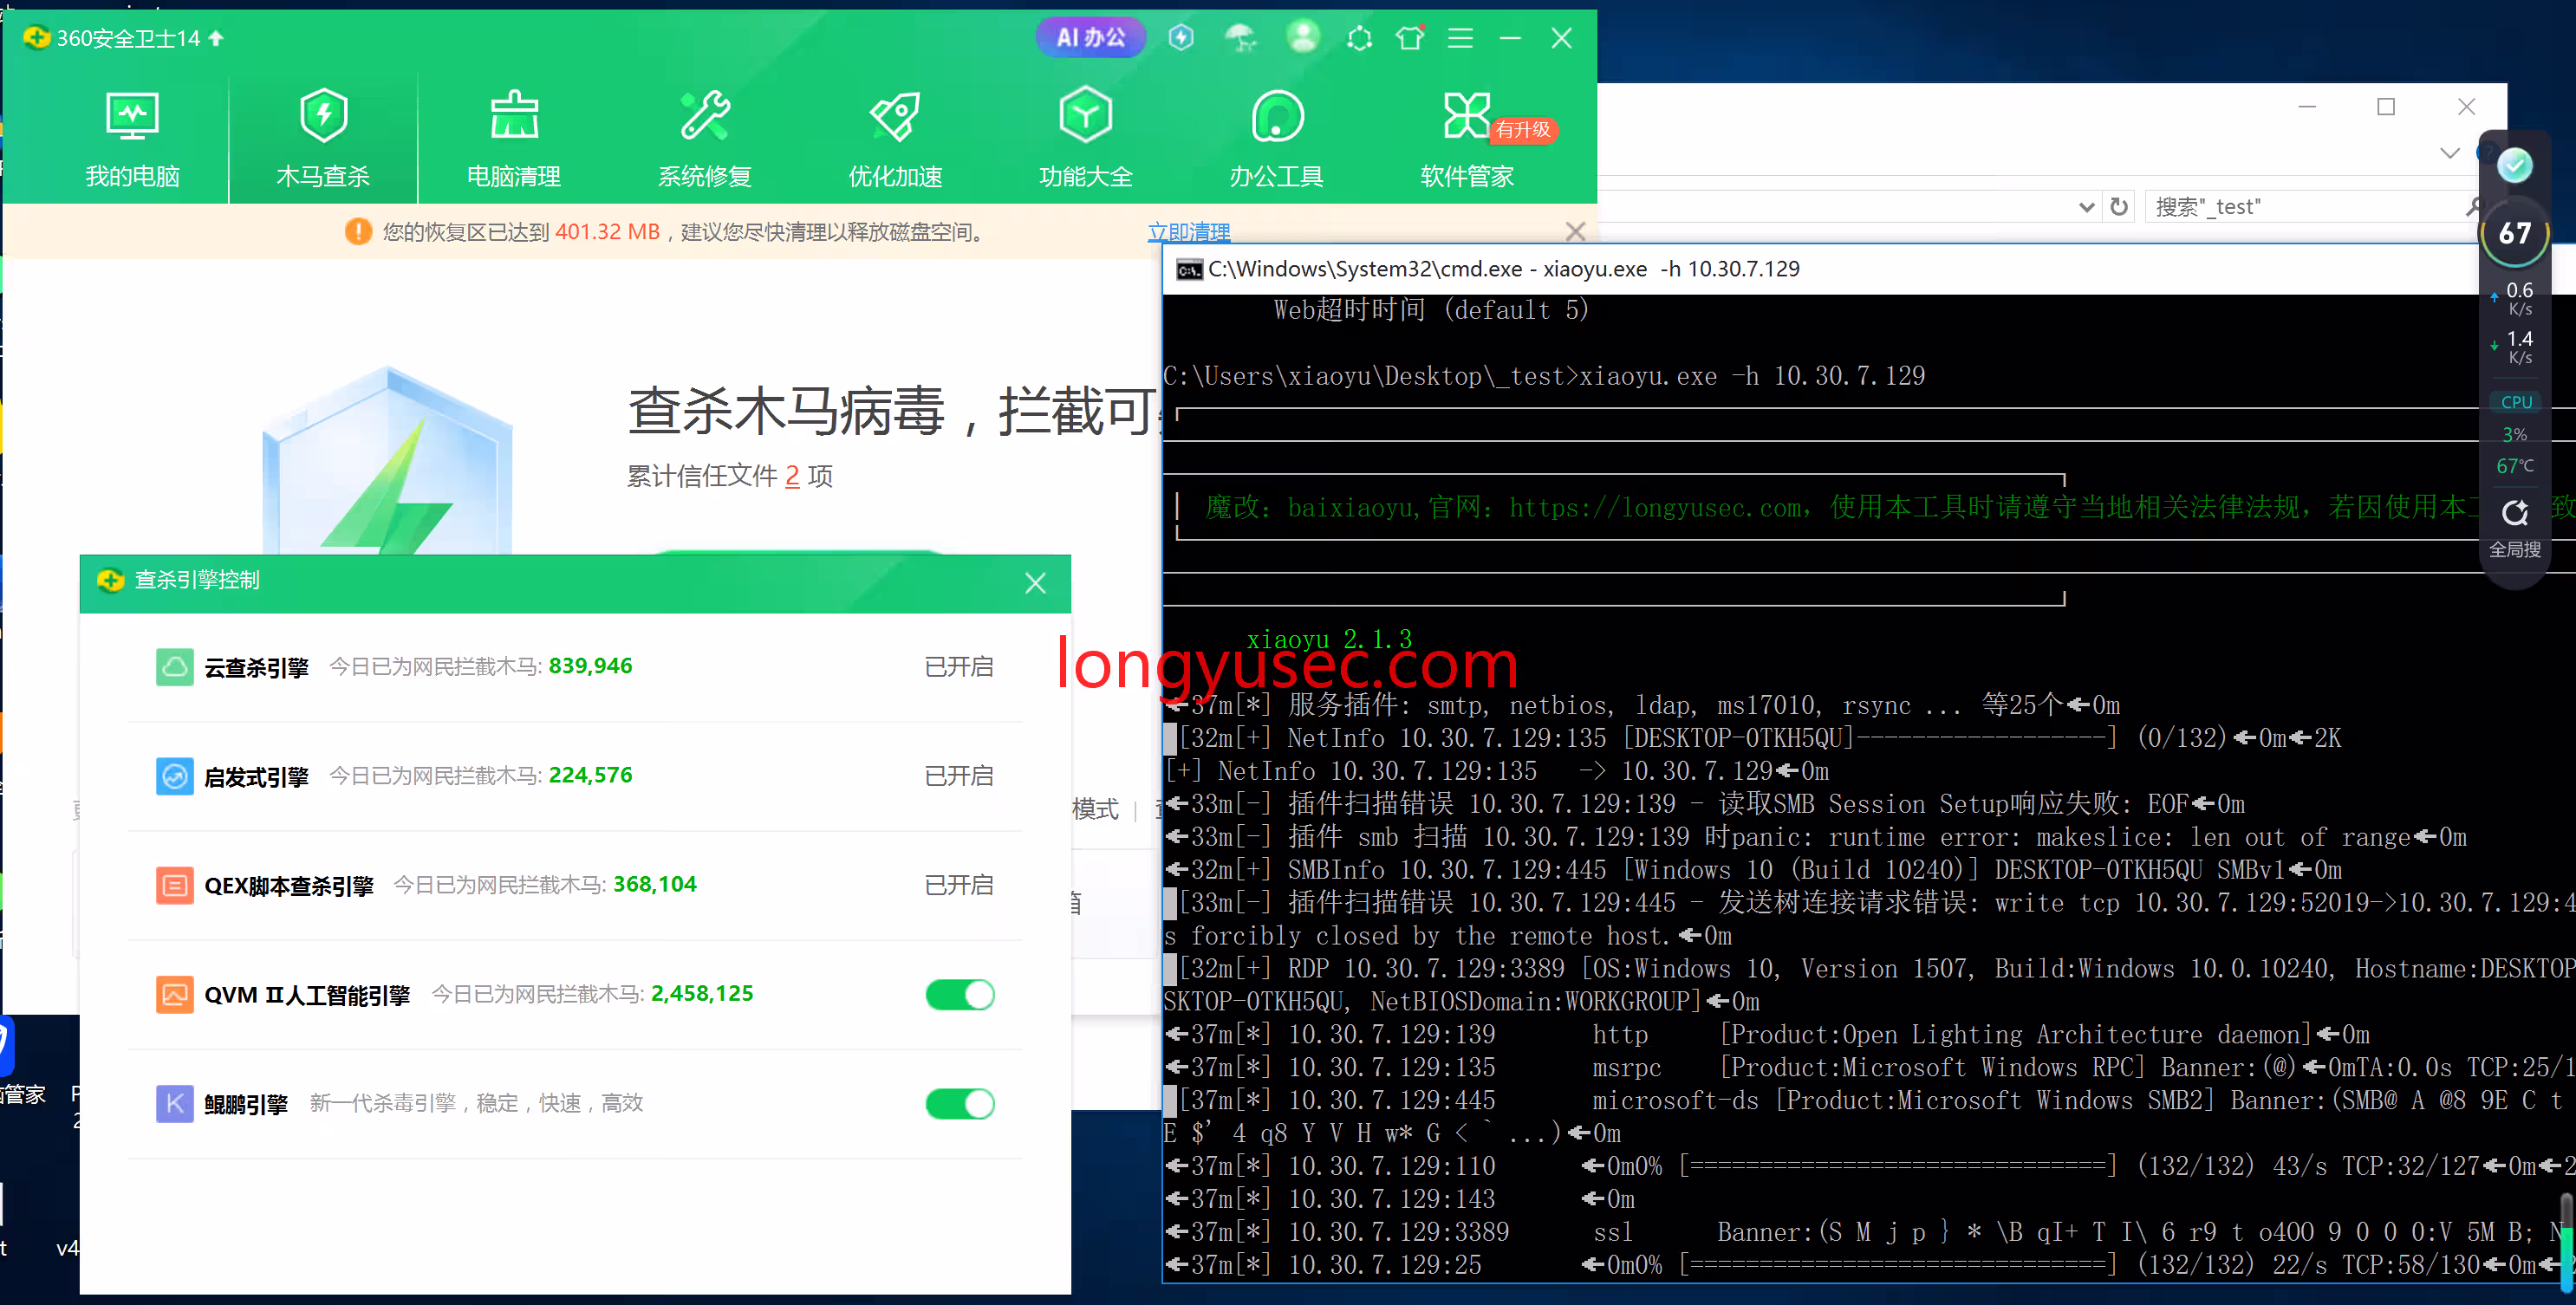Viewport: 2576px width, 1305px height.
Task: Open the 360 main hamburger menu
Action: [1460, 38]
